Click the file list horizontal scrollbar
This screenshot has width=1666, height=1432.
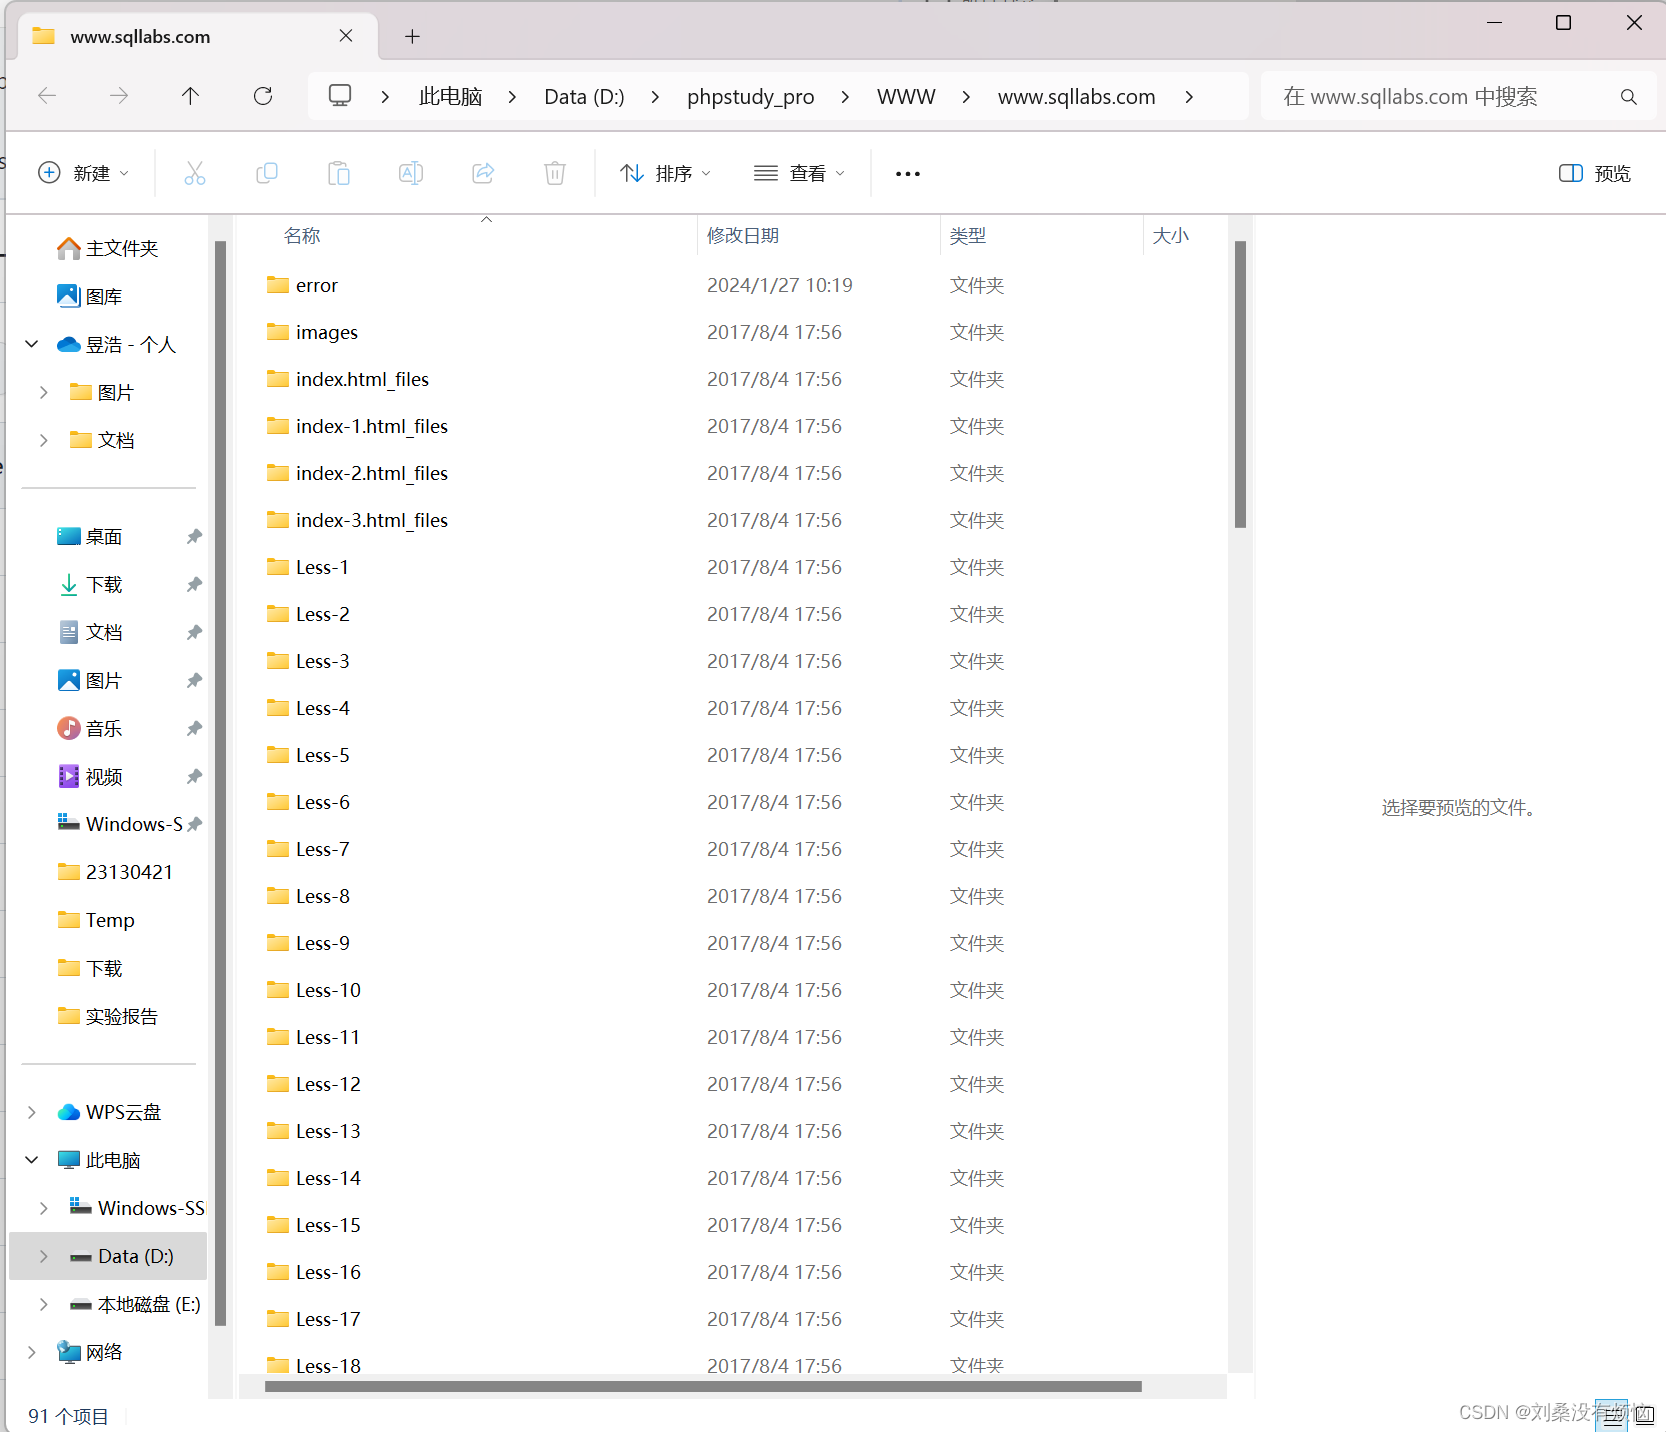click(703, 1386)
